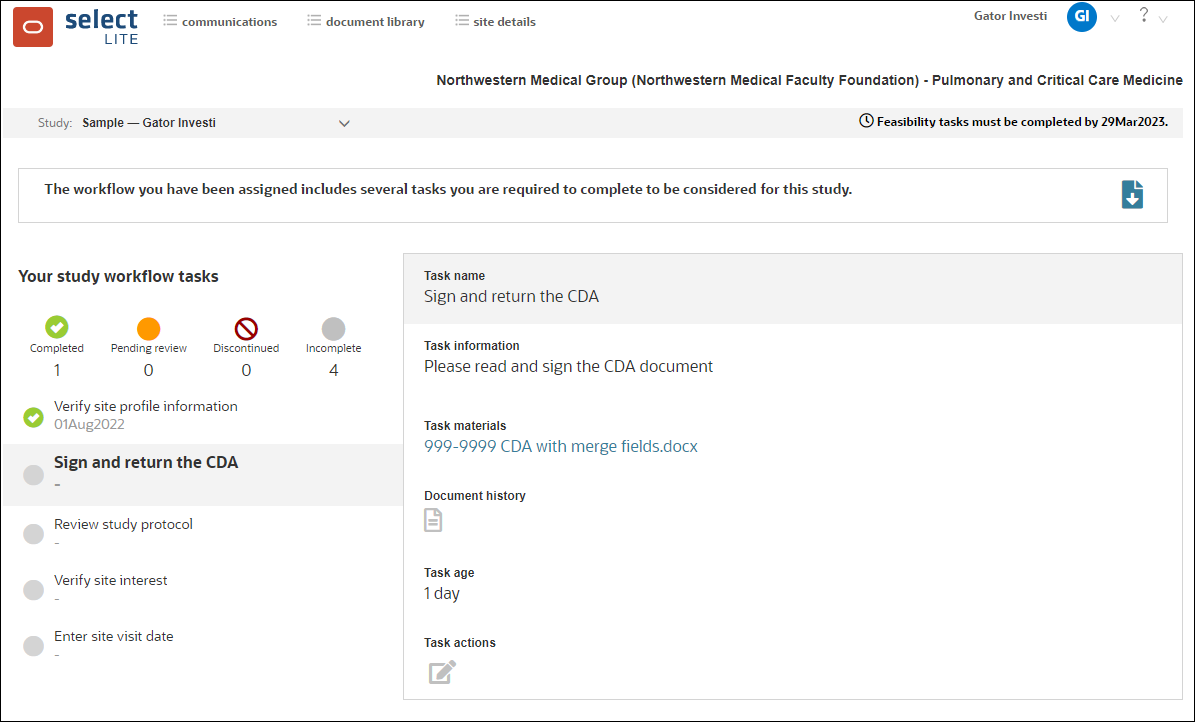
Task: Click the sign task action icon
Action: [x=440, y=672]
